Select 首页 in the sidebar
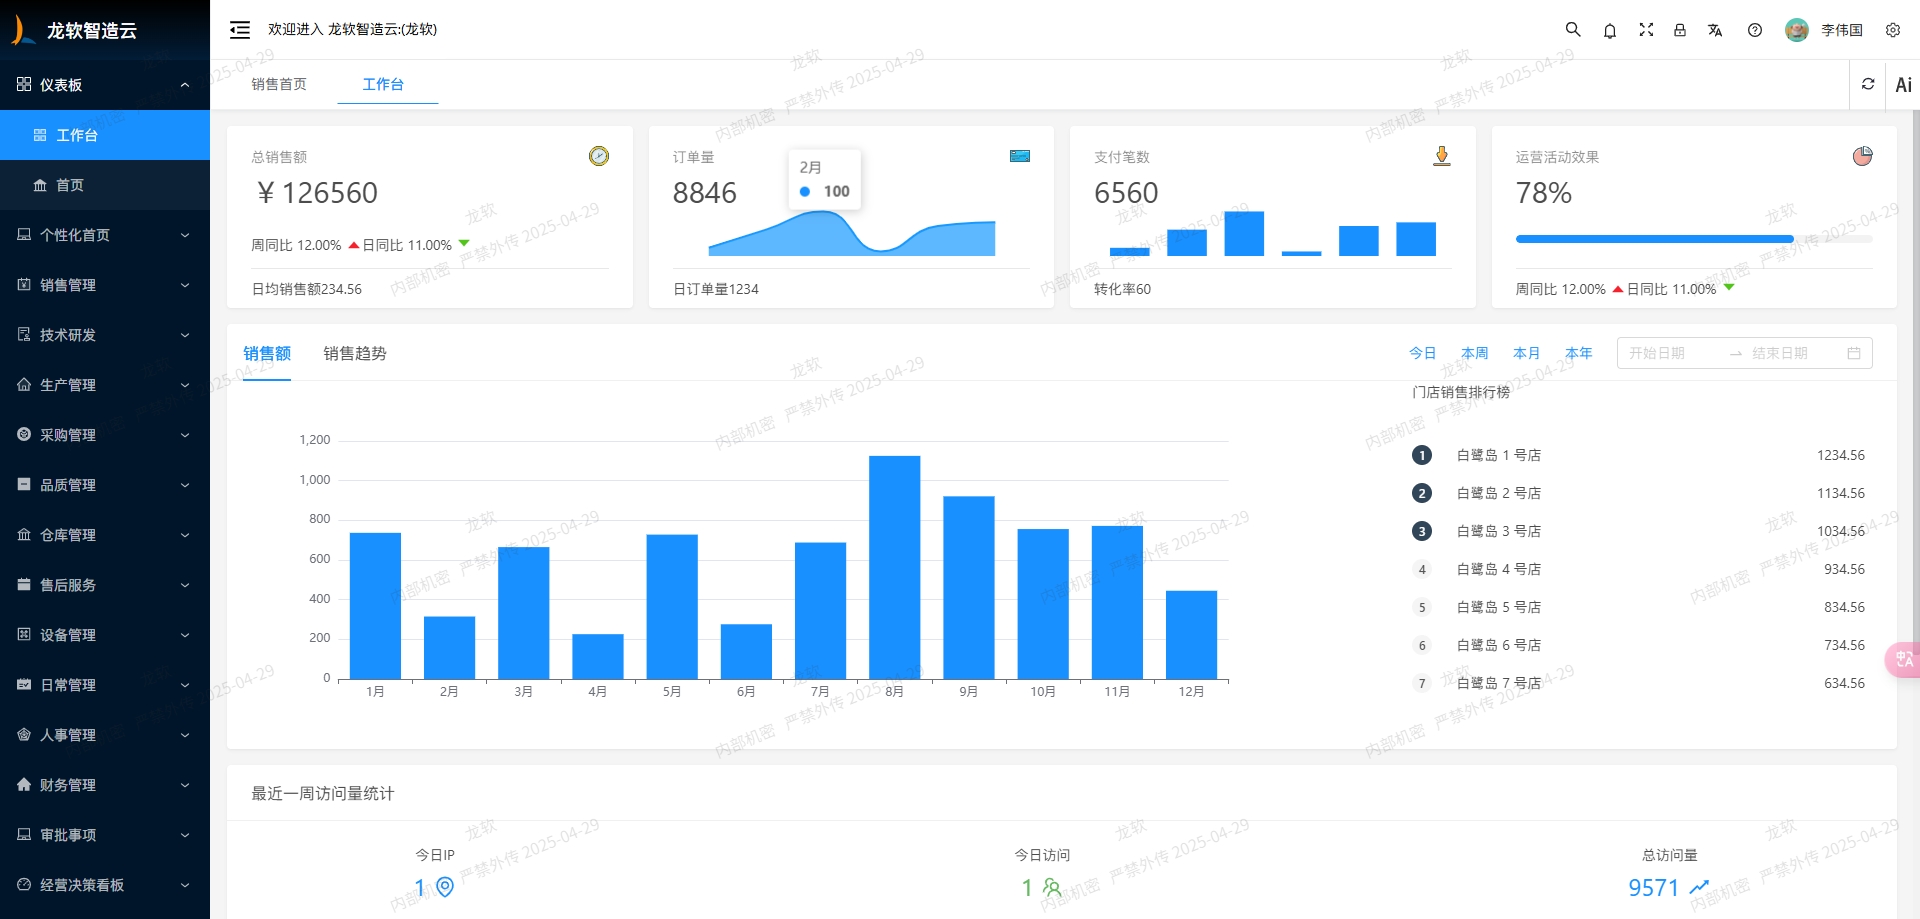Viewport: 1920px width, 919px height. point(70,185)
